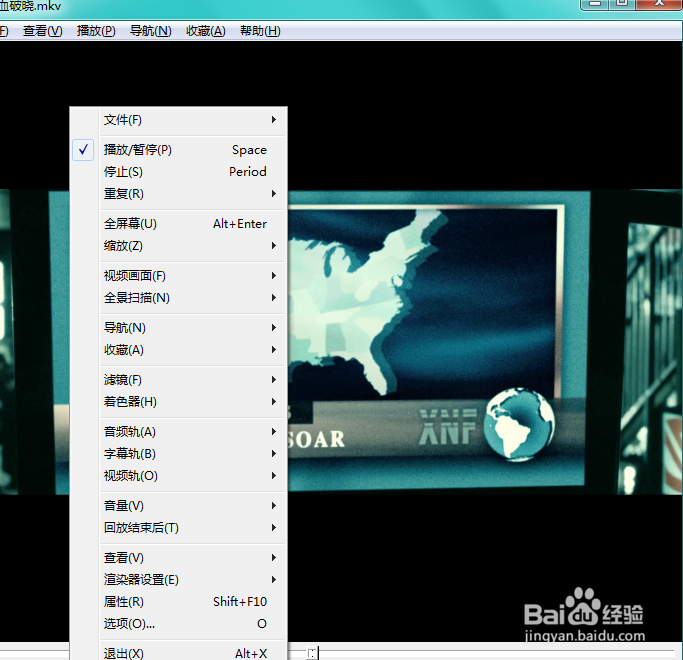Expand the 滤镜(F) submenu
The image size is (683, 660).
click(178, 380)
